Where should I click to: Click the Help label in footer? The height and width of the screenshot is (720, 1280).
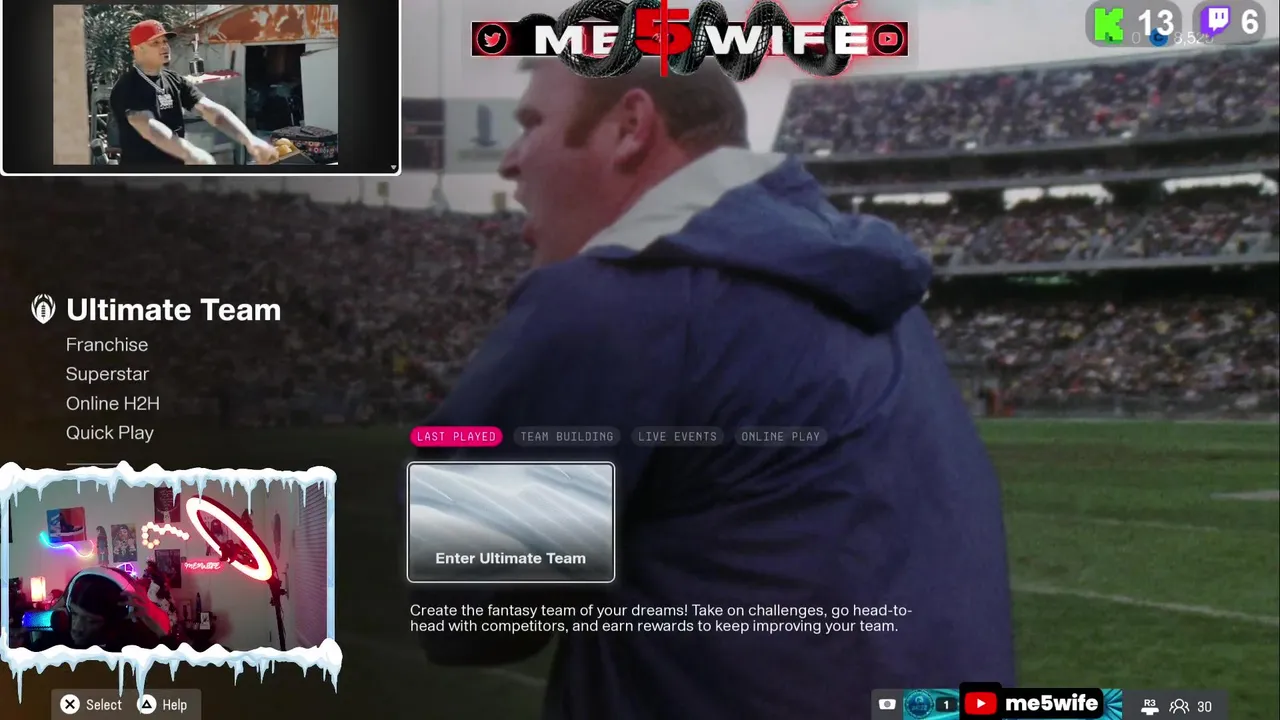(175, 705)
